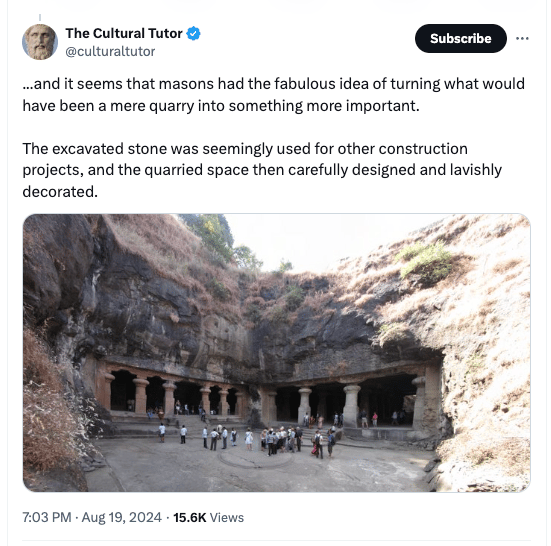
Task: Click the green shrub on the right hillside
Action: tap(425, 260)
